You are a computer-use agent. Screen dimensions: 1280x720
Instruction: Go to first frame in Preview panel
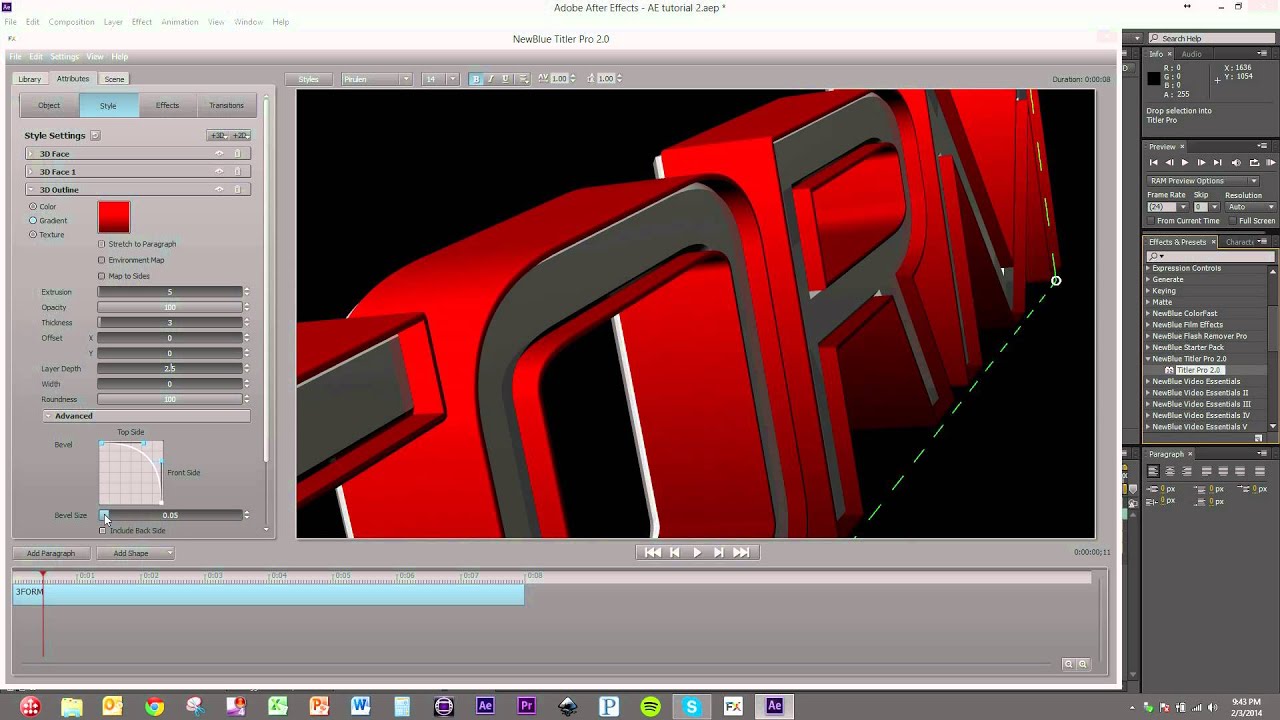coord(1153,163)
